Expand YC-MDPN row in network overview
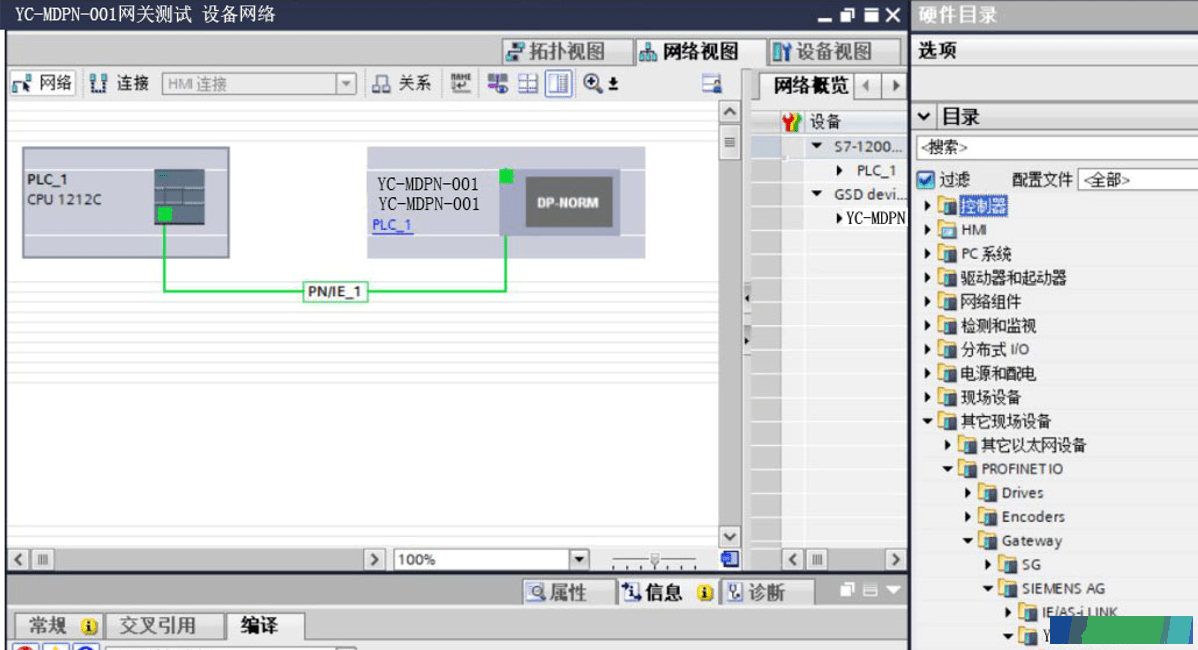Screen dimensions: 1198x650 coord(839,218)
